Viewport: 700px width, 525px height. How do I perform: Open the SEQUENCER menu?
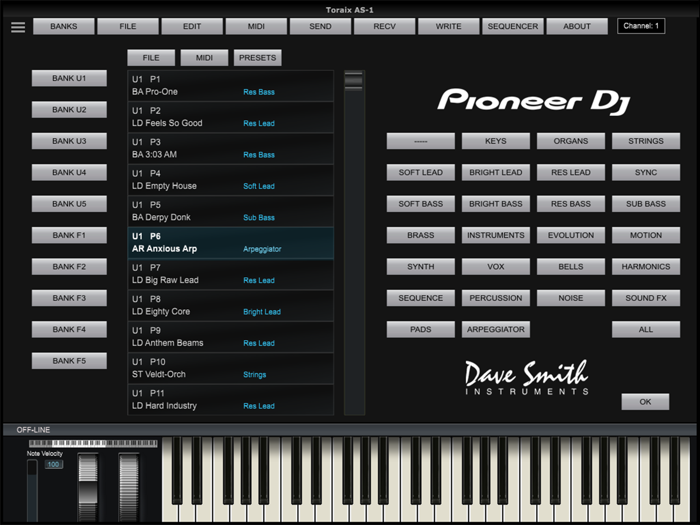[x=513, y=26]
